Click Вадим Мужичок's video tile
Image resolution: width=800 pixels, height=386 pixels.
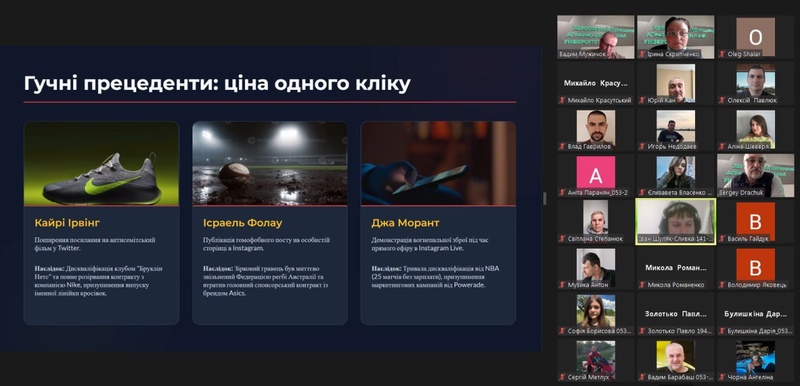tap(595, 37)
